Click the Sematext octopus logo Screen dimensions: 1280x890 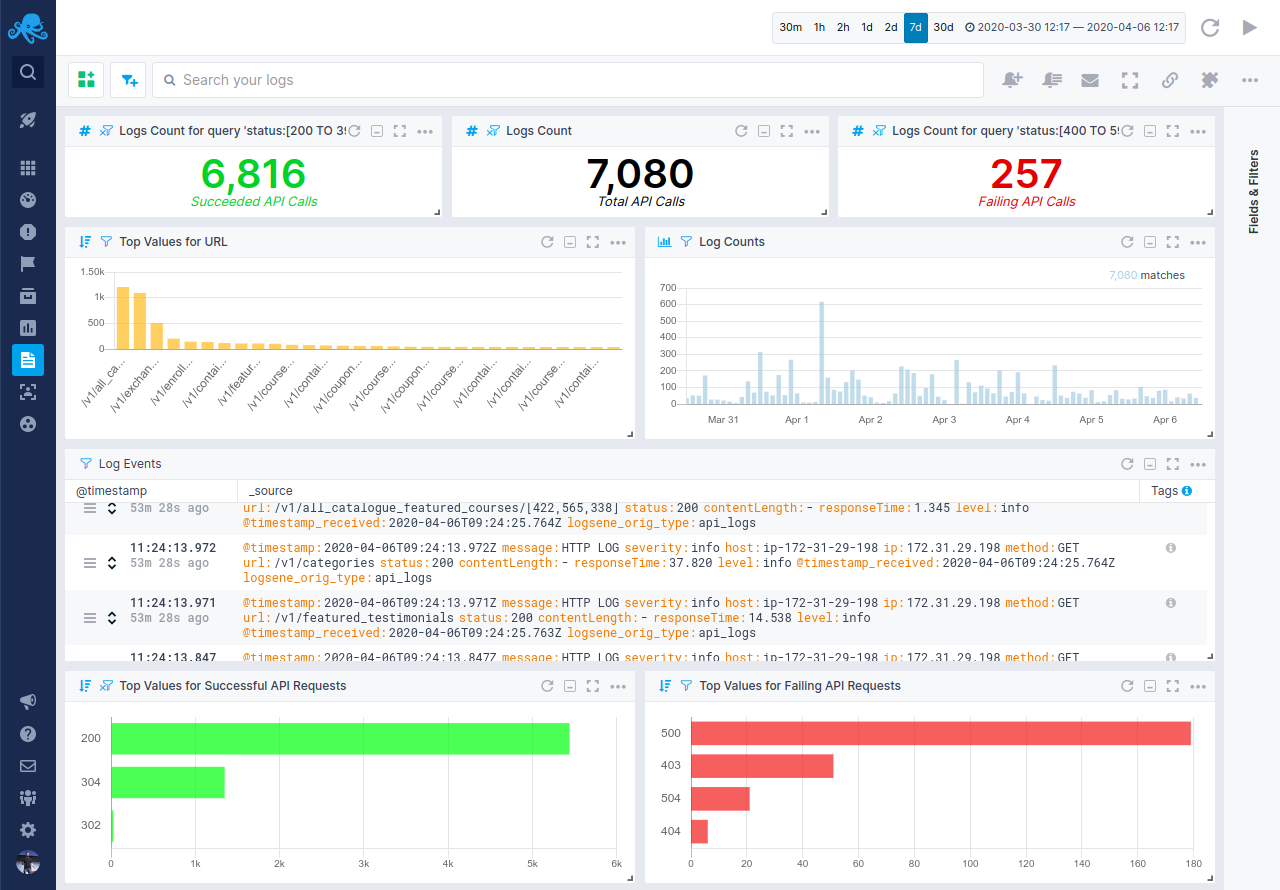tap(28, 27)
